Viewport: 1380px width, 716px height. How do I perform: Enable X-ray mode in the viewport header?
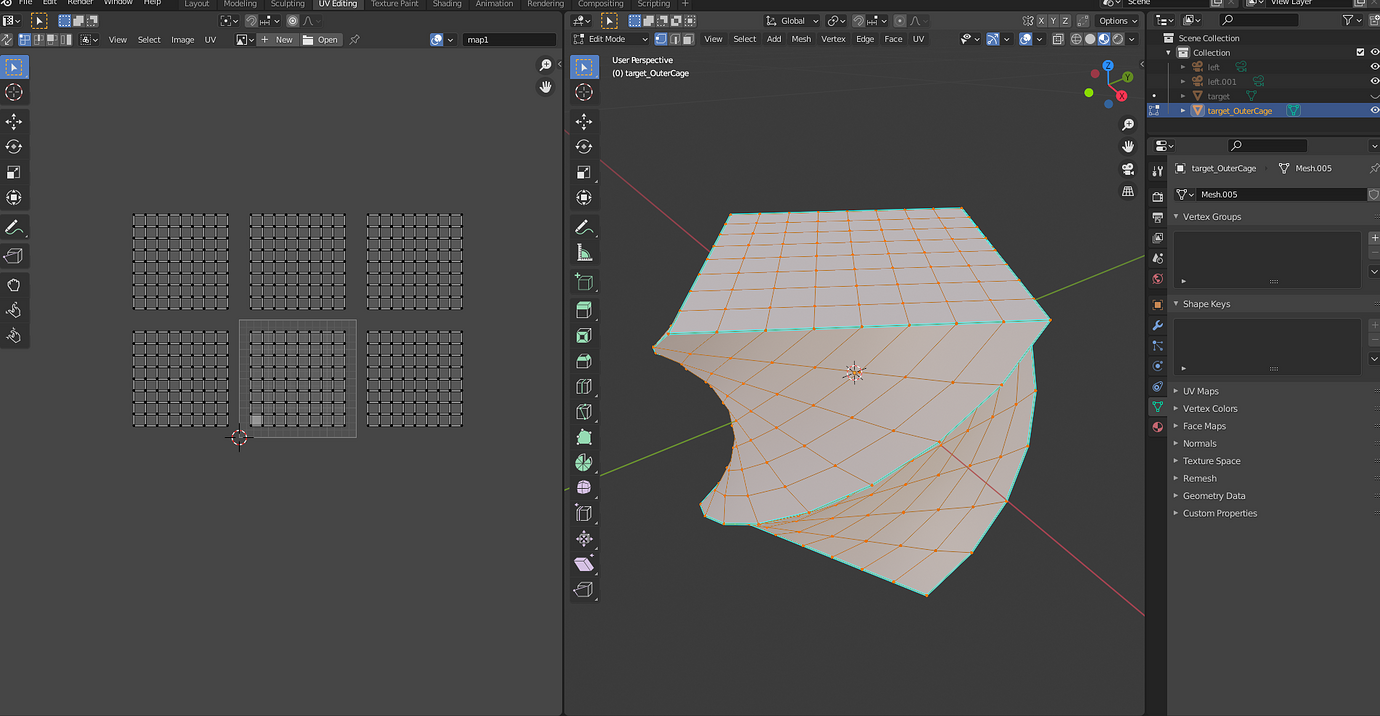1058,39
